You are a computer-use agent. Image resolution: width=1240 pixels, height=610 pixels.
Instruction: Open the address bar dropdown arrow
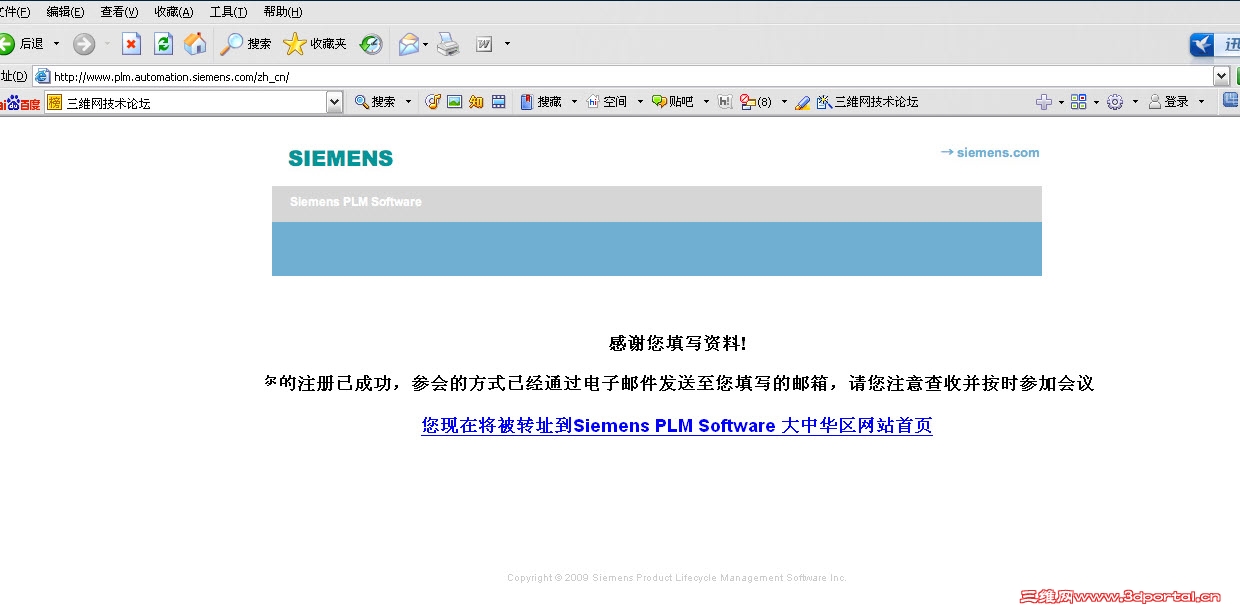[1221, 76]
